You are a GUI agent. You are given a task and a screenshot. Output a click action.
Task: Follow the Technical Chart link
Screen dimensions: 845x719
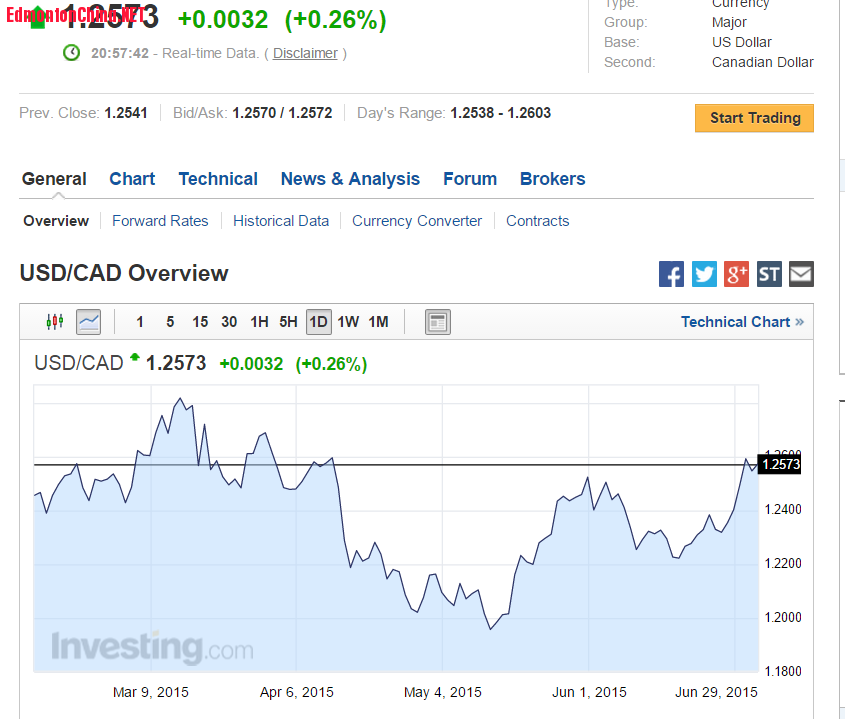coord(742,322)
